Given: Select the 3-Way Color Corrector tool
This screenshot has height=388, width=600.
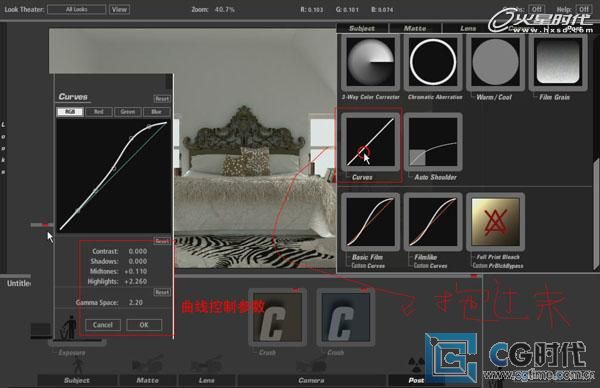Looking at the screenshot, I should point(370,62).
